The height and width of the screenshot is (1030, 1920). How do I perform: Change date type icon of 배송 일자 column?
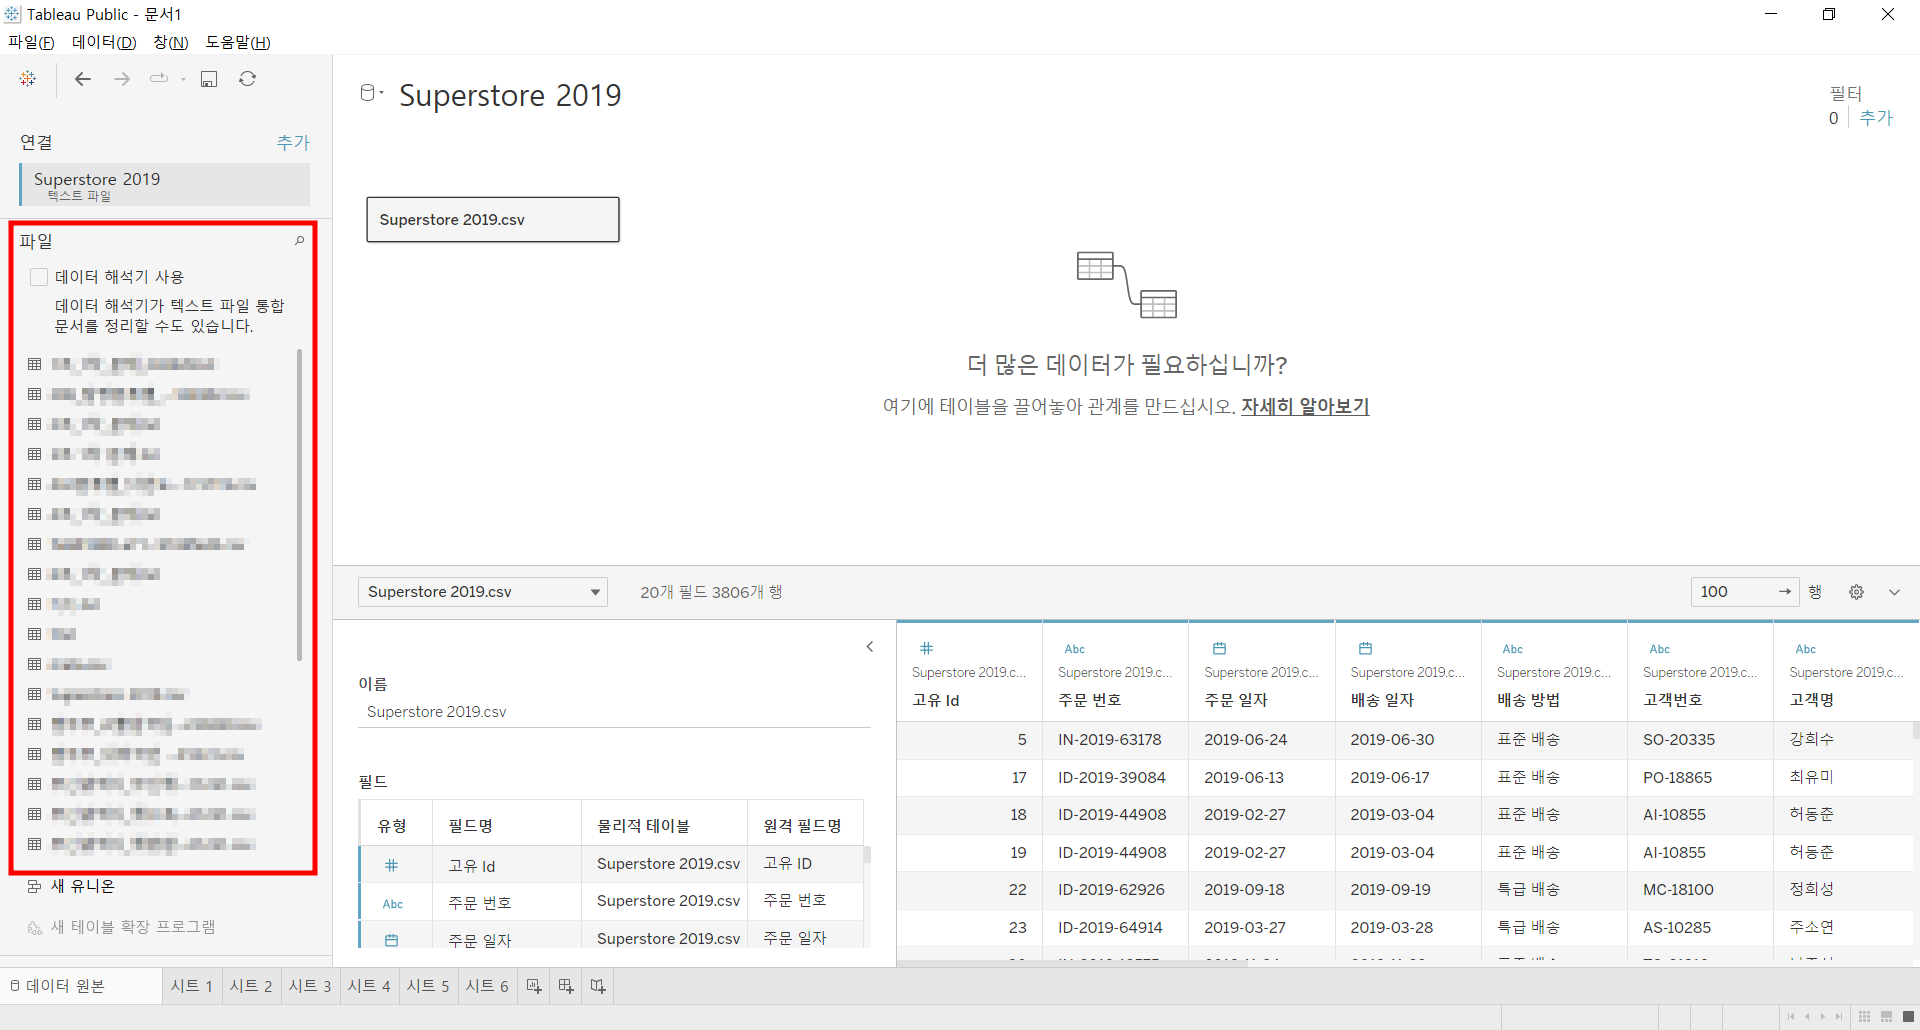pos(1366,648)
